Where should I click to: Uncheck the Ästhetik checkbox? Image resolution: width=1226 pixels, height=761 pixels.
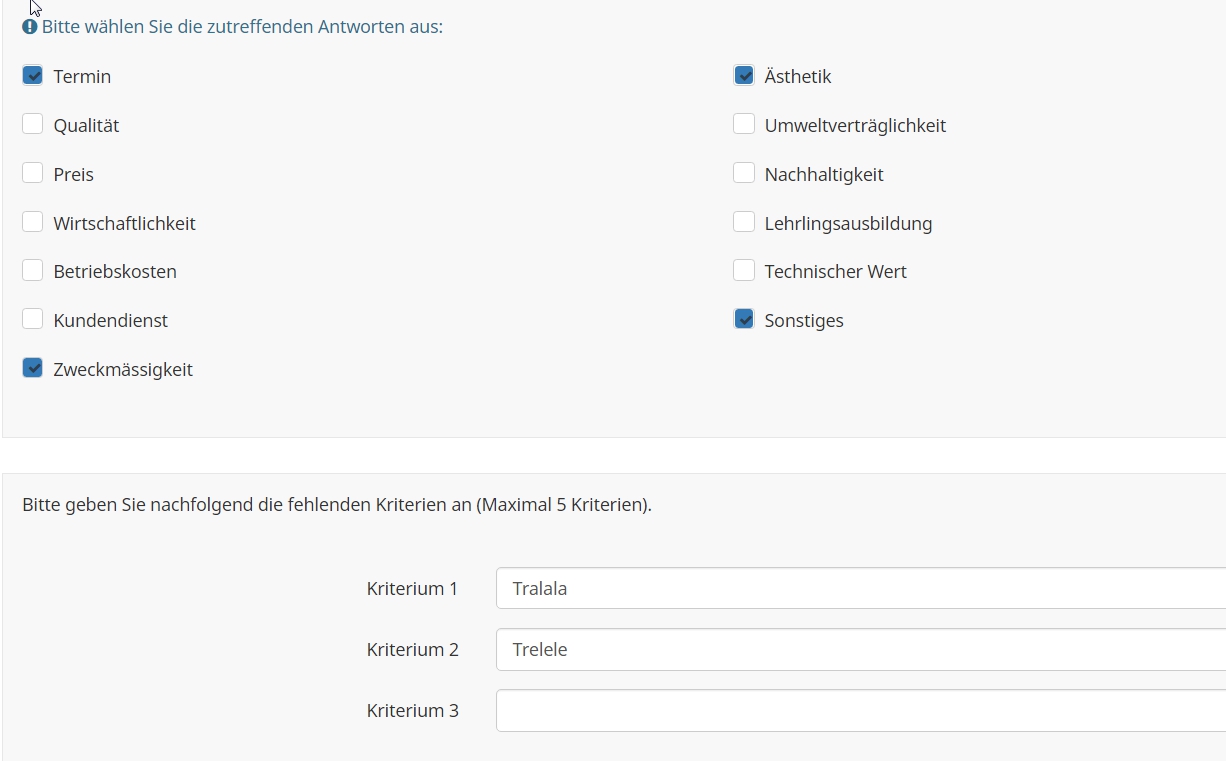pyautogui.click(x=744, y=76)
